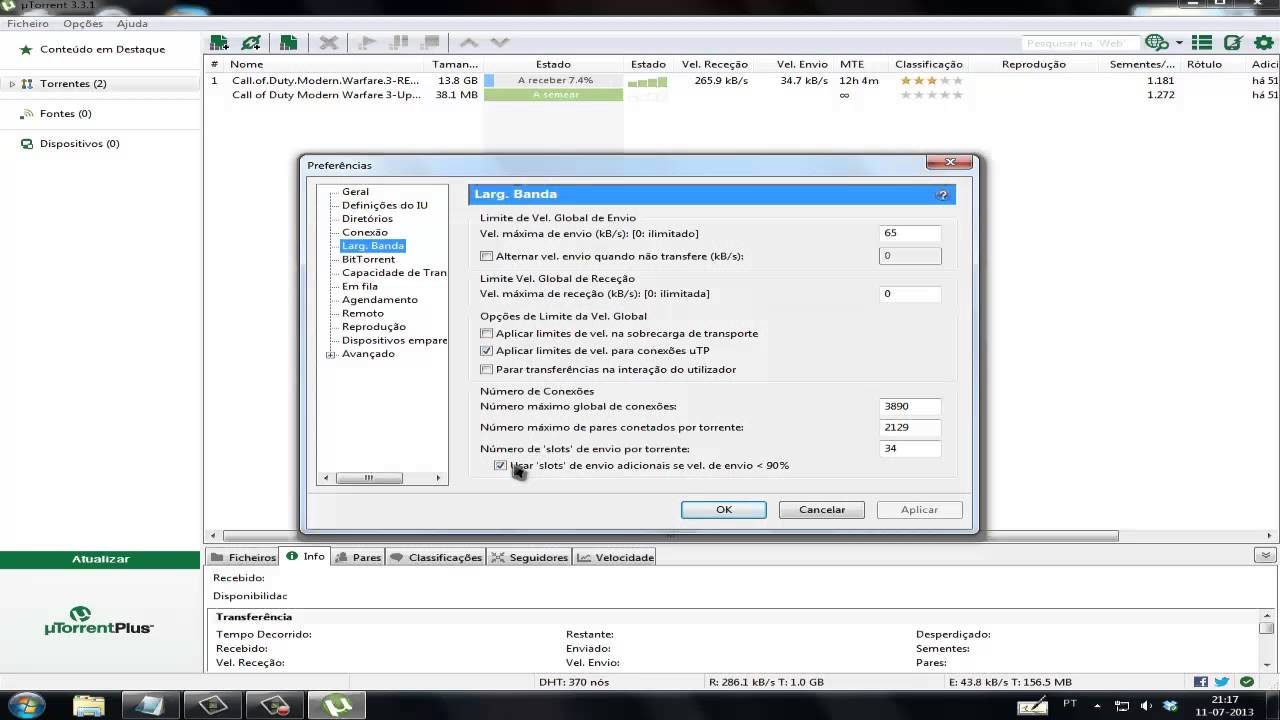
Task: Select Em fila in Preferências tree
Action: (x=360, y=286)
